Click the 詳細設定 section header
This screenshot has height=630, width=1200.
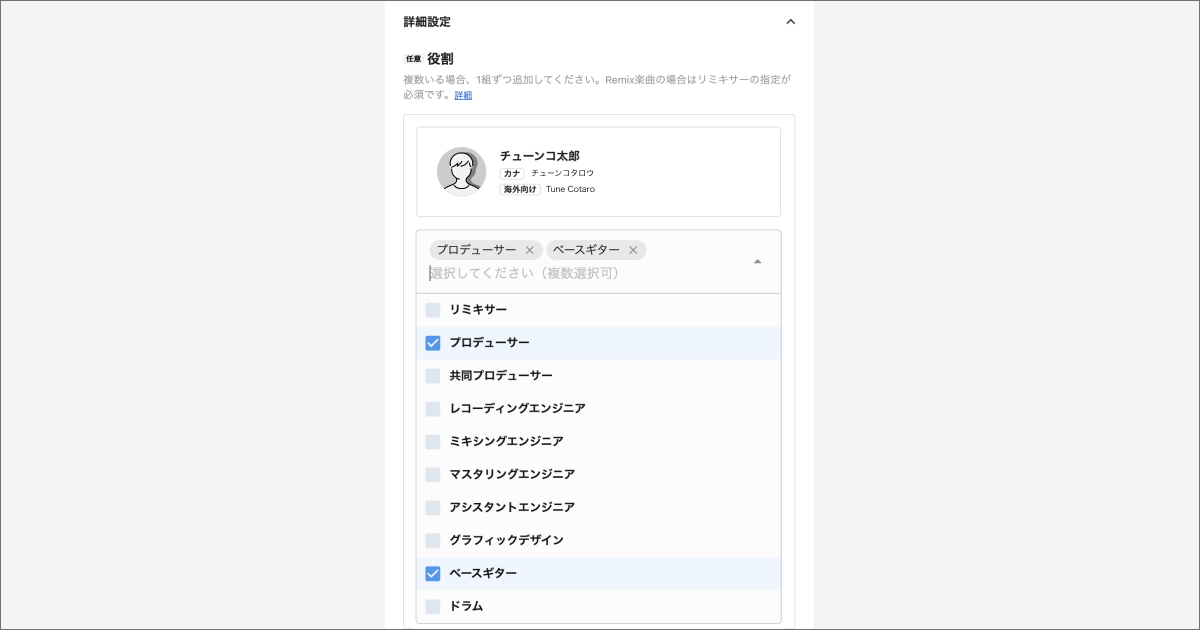[427, 22]
